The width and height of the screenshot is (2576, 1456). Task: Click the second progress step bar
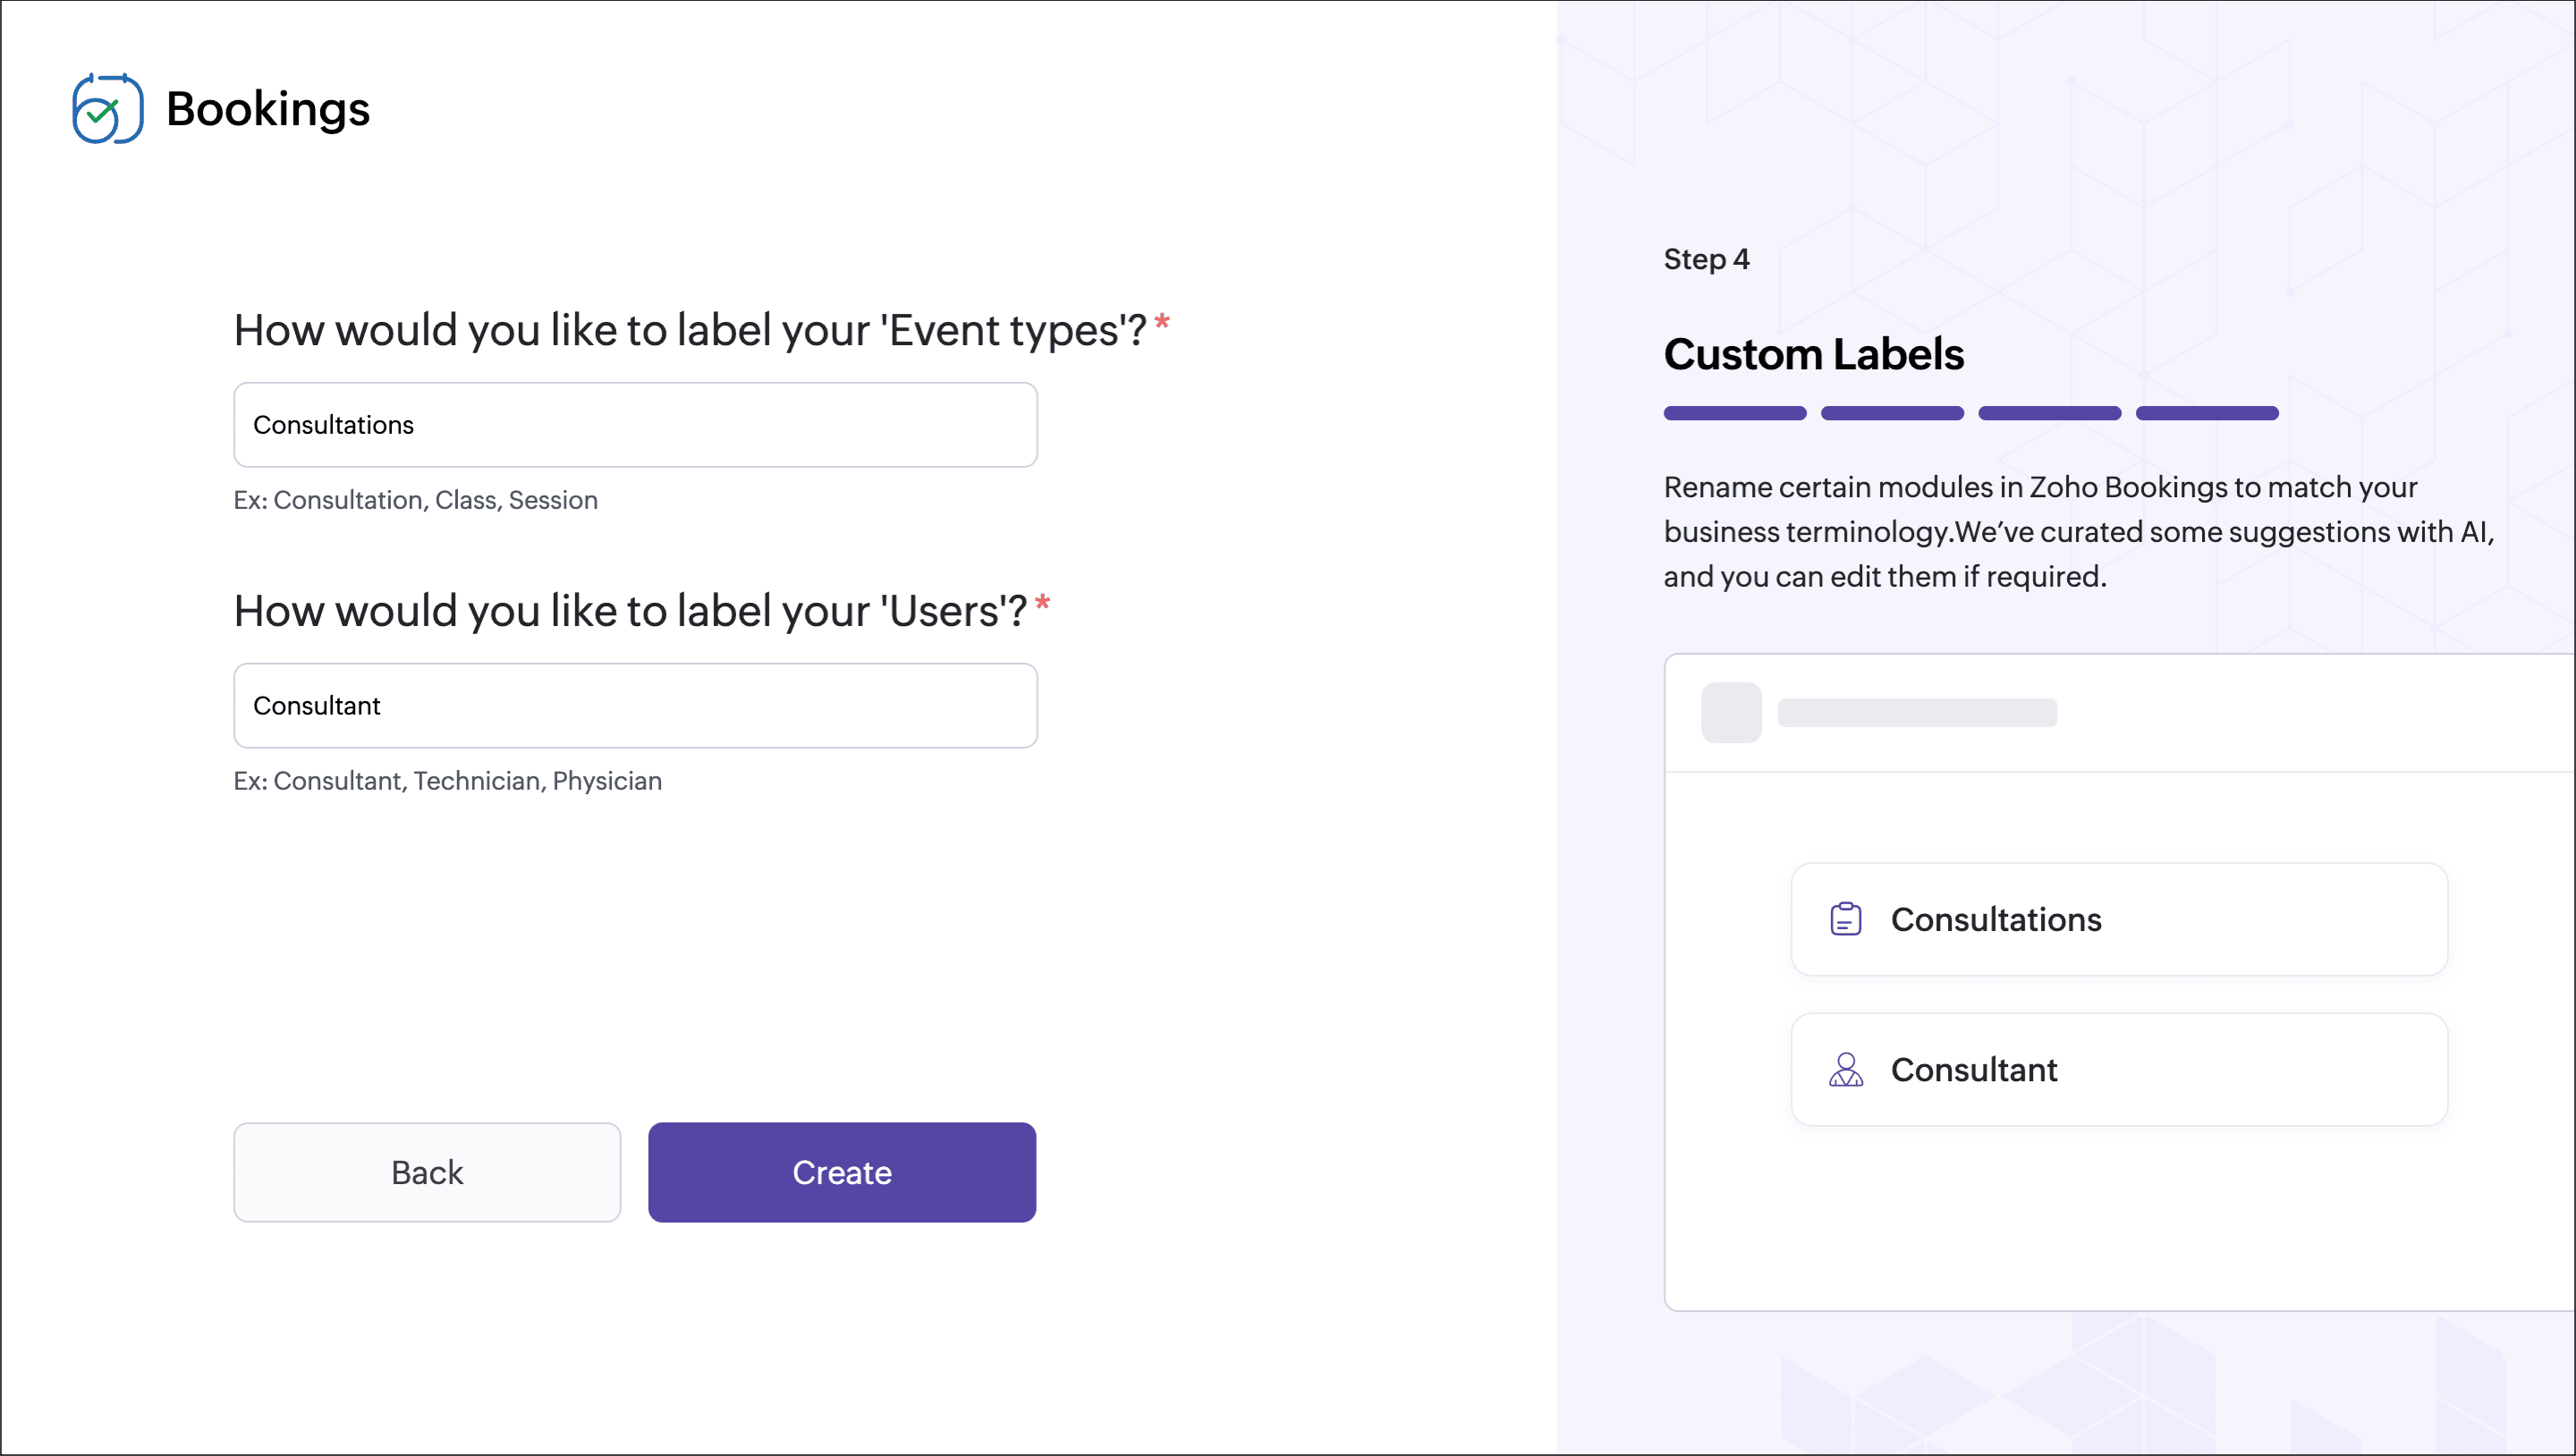[x=1891, y=413]
